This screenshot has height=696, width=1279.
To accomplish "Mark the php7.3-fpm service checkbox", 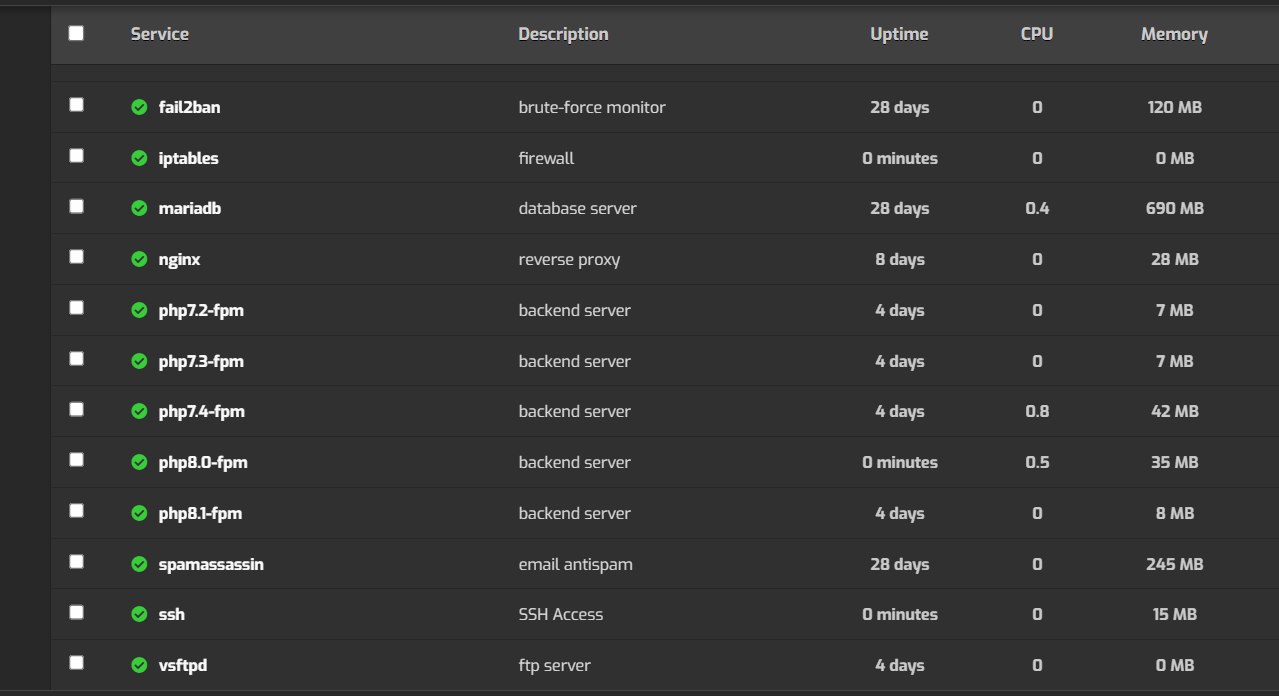I will (x=76, y=359).
